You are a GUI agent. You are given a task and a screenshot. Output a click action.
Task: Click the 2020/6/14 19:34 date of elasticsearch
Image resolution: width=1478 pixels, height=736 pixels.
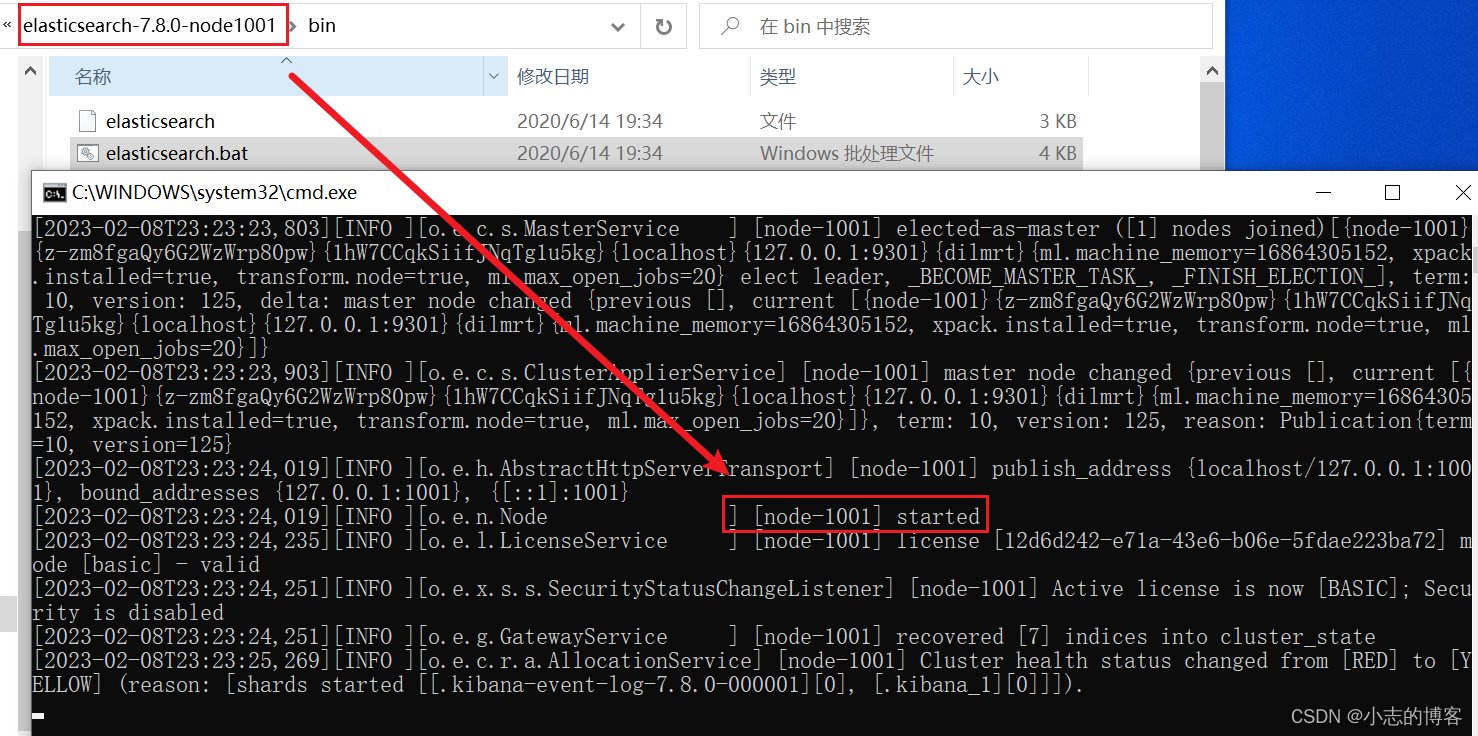click(590, 121)
